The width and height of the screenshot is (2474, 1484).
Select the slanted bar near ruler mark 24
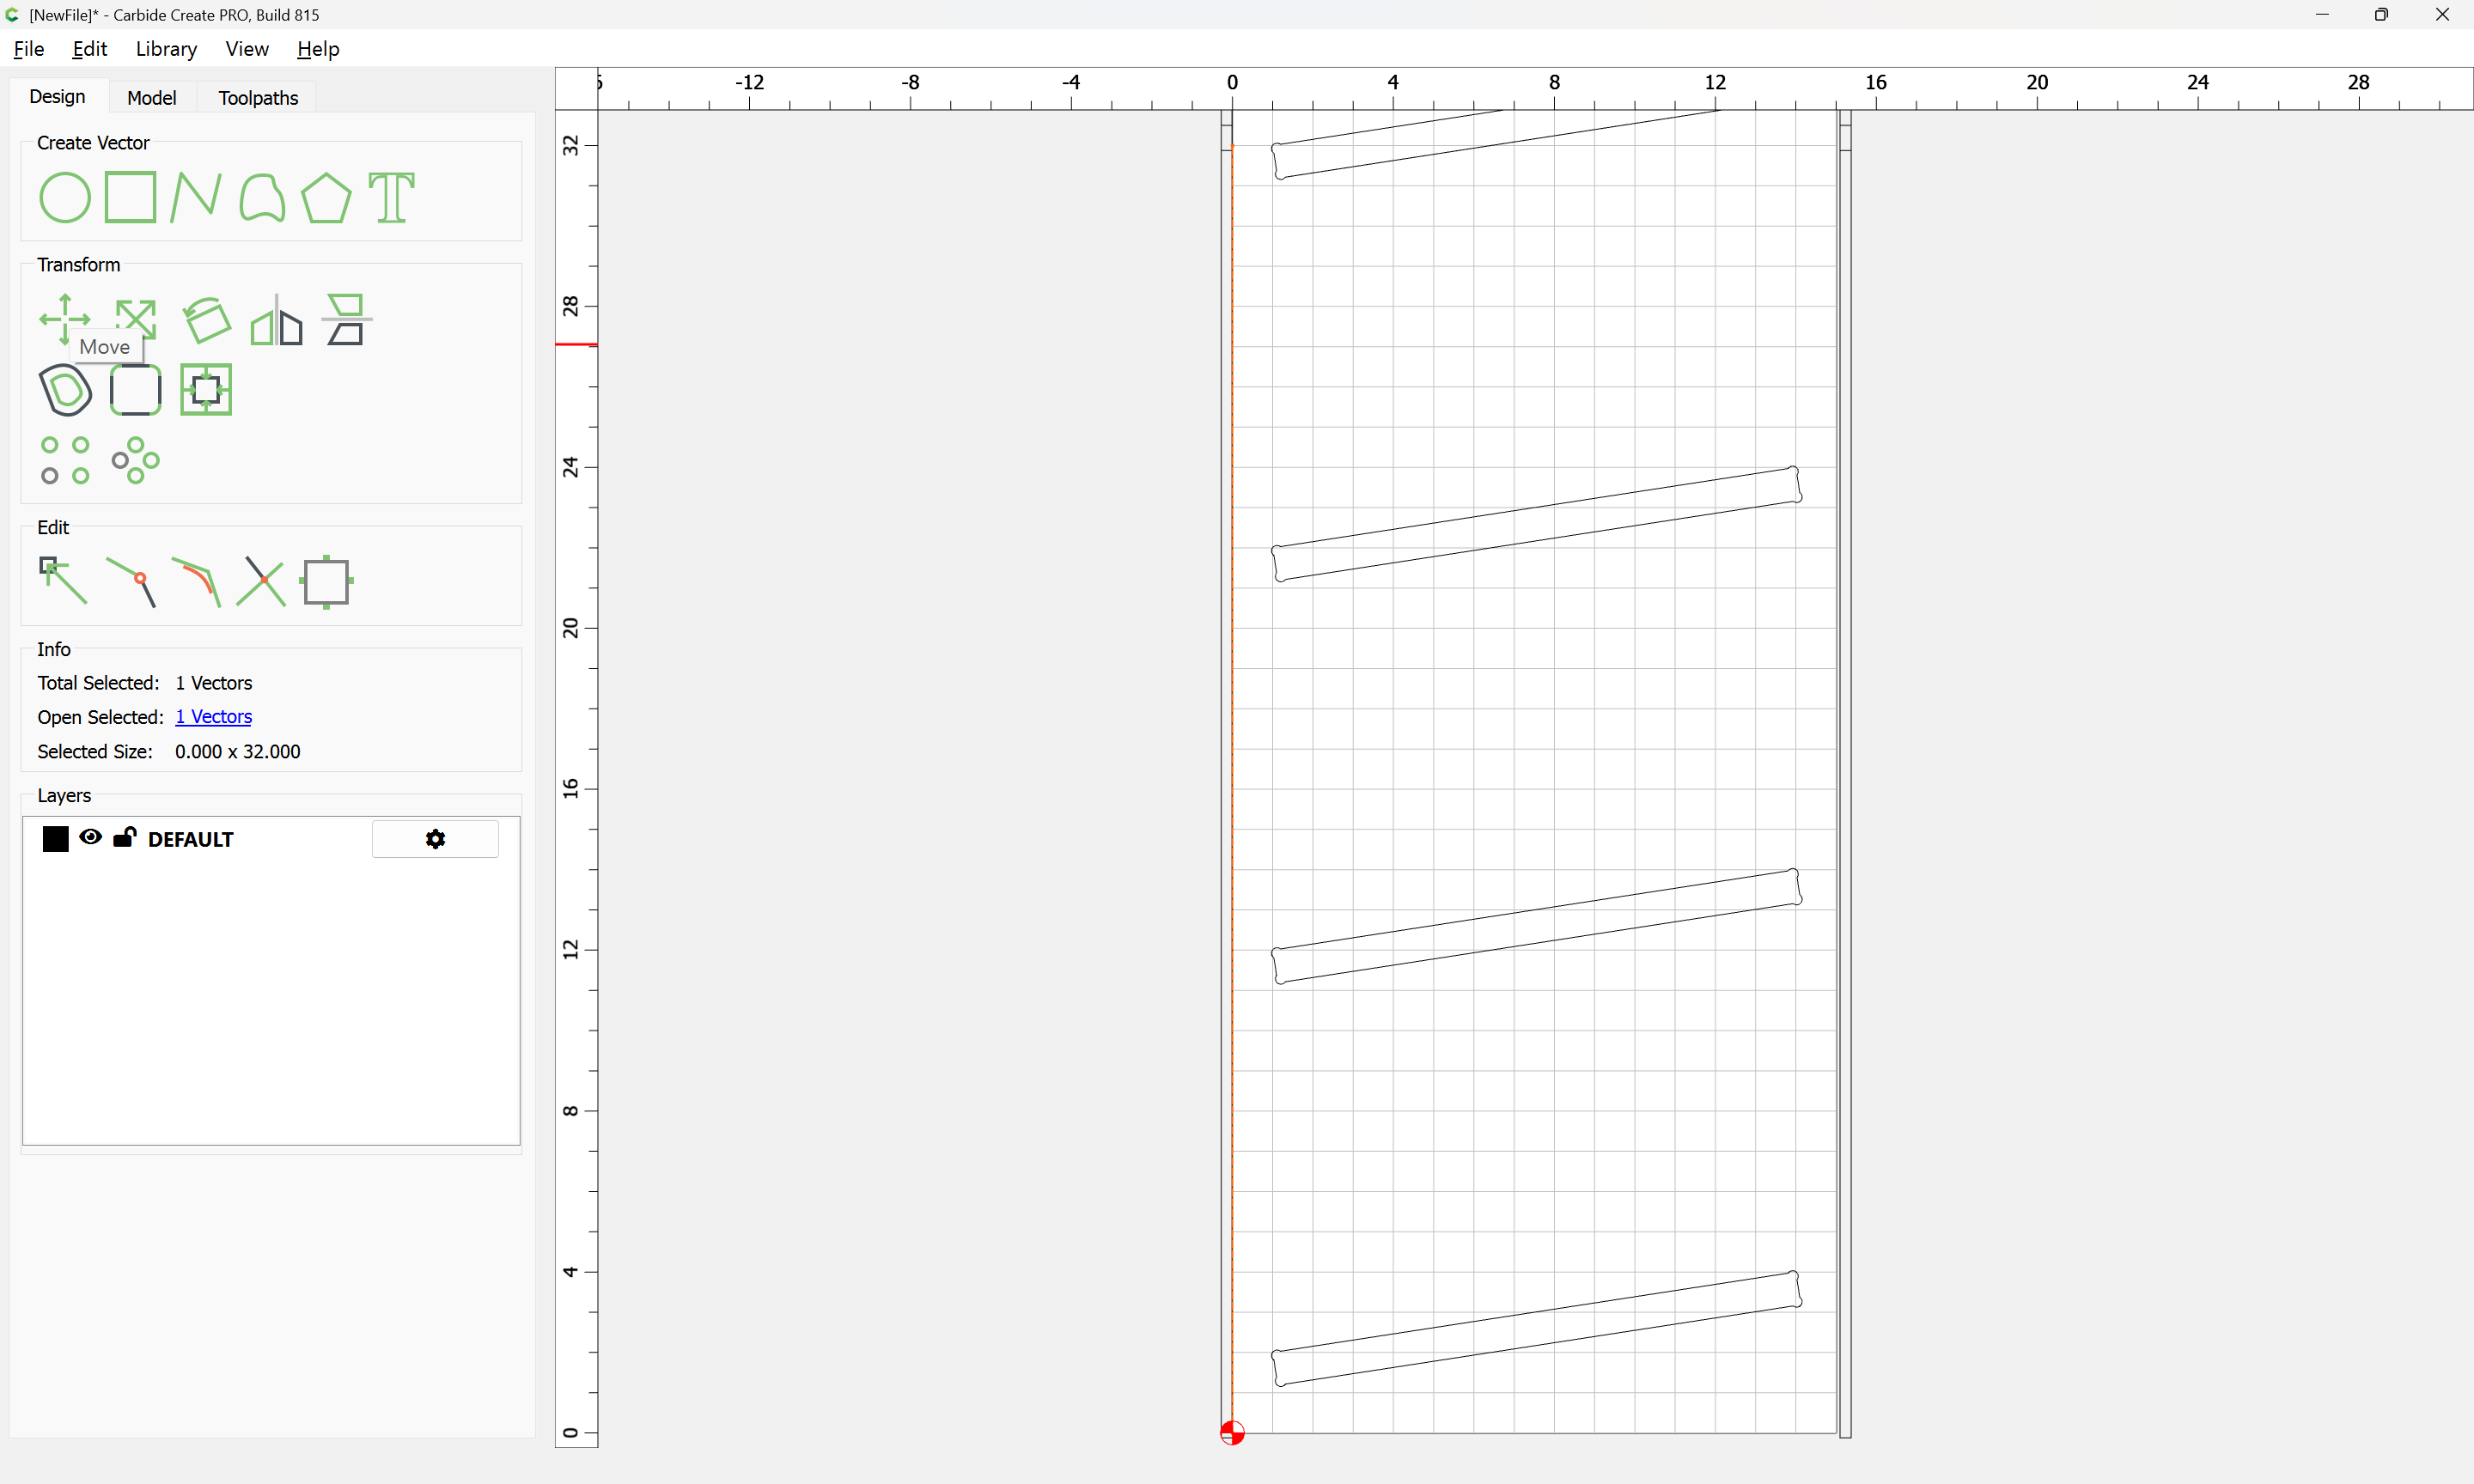(x=1536, y=524)
